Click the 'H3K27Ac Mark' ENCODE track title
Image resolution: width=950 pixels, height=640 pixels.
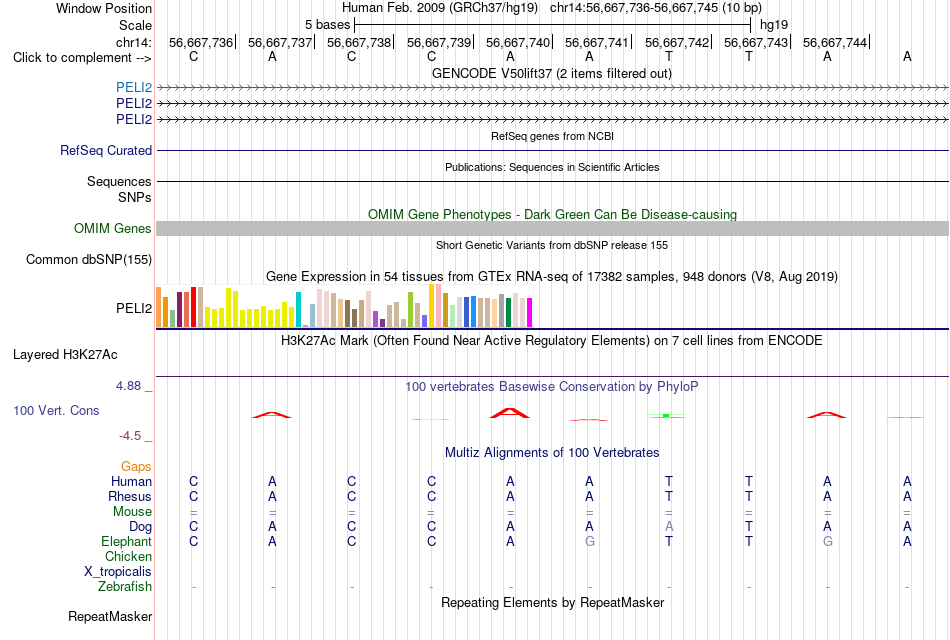pyautogui.click(x=552, y=341)
